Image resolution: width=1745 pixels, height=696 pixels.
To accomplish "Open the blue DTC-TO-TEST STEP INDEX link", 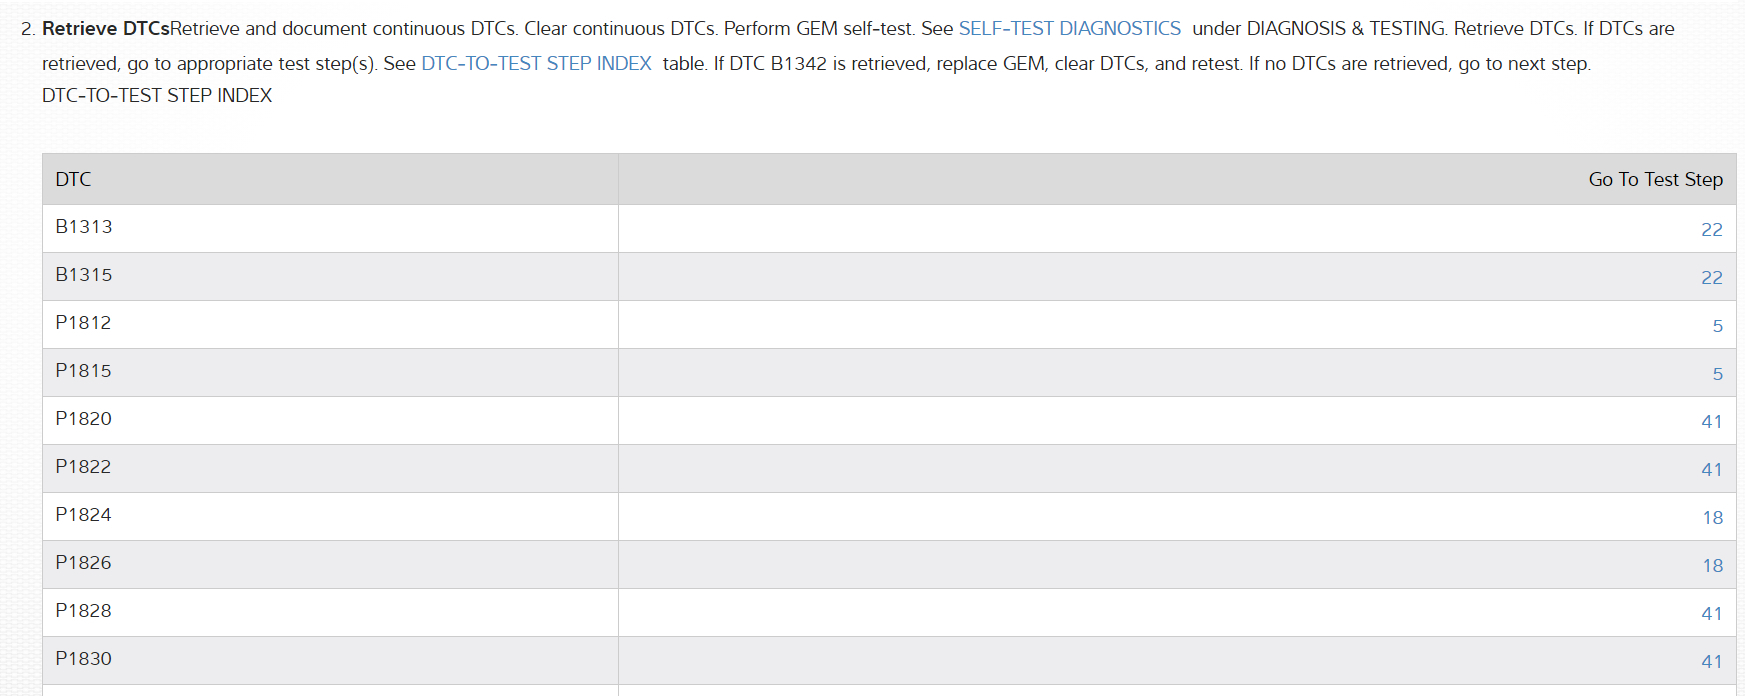I will [x=536, y=64].
